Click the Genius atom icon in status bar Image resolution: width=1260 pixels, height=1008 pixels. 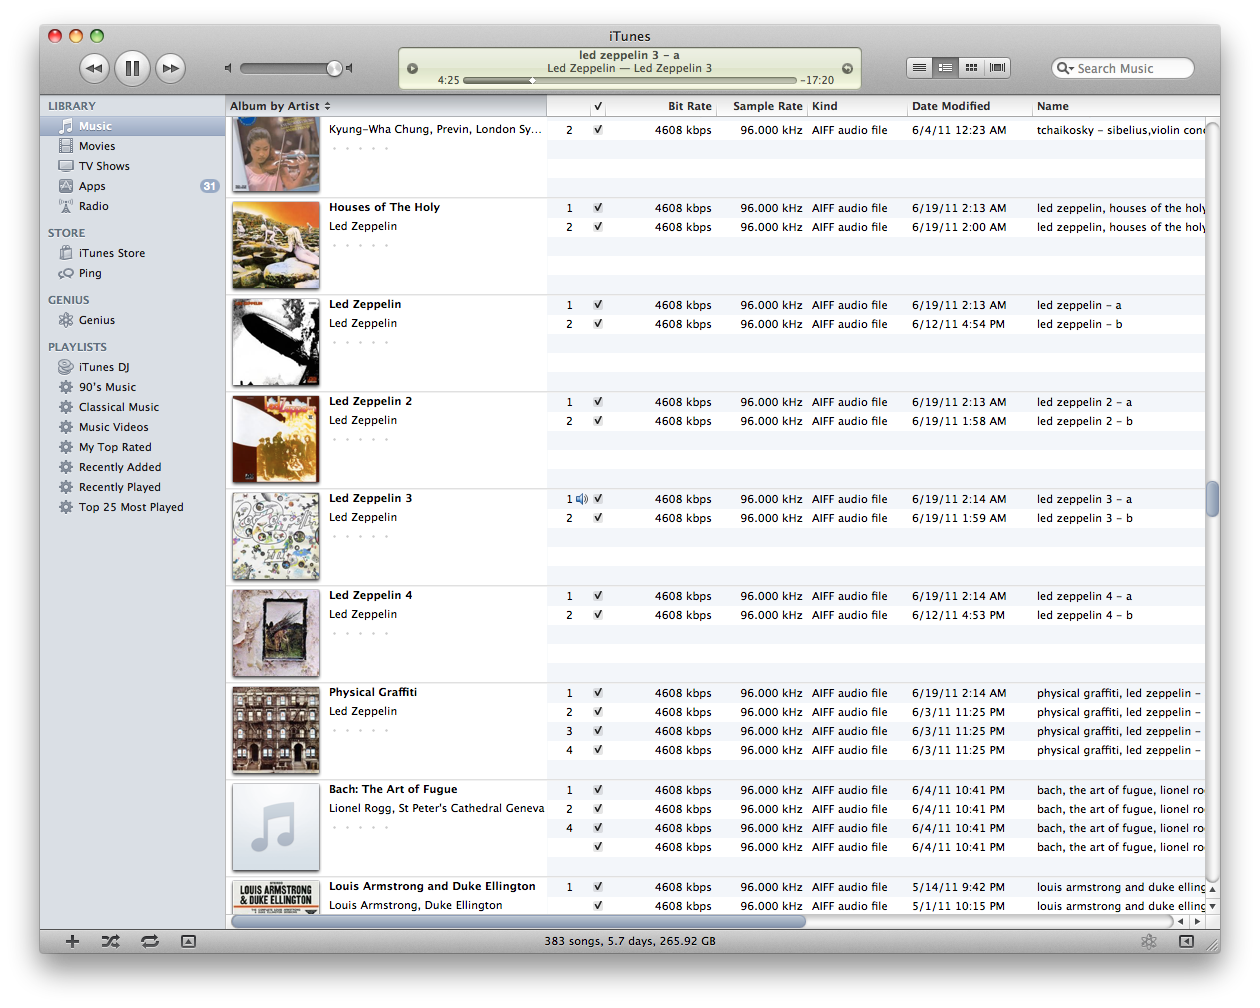pos(1149,941)
